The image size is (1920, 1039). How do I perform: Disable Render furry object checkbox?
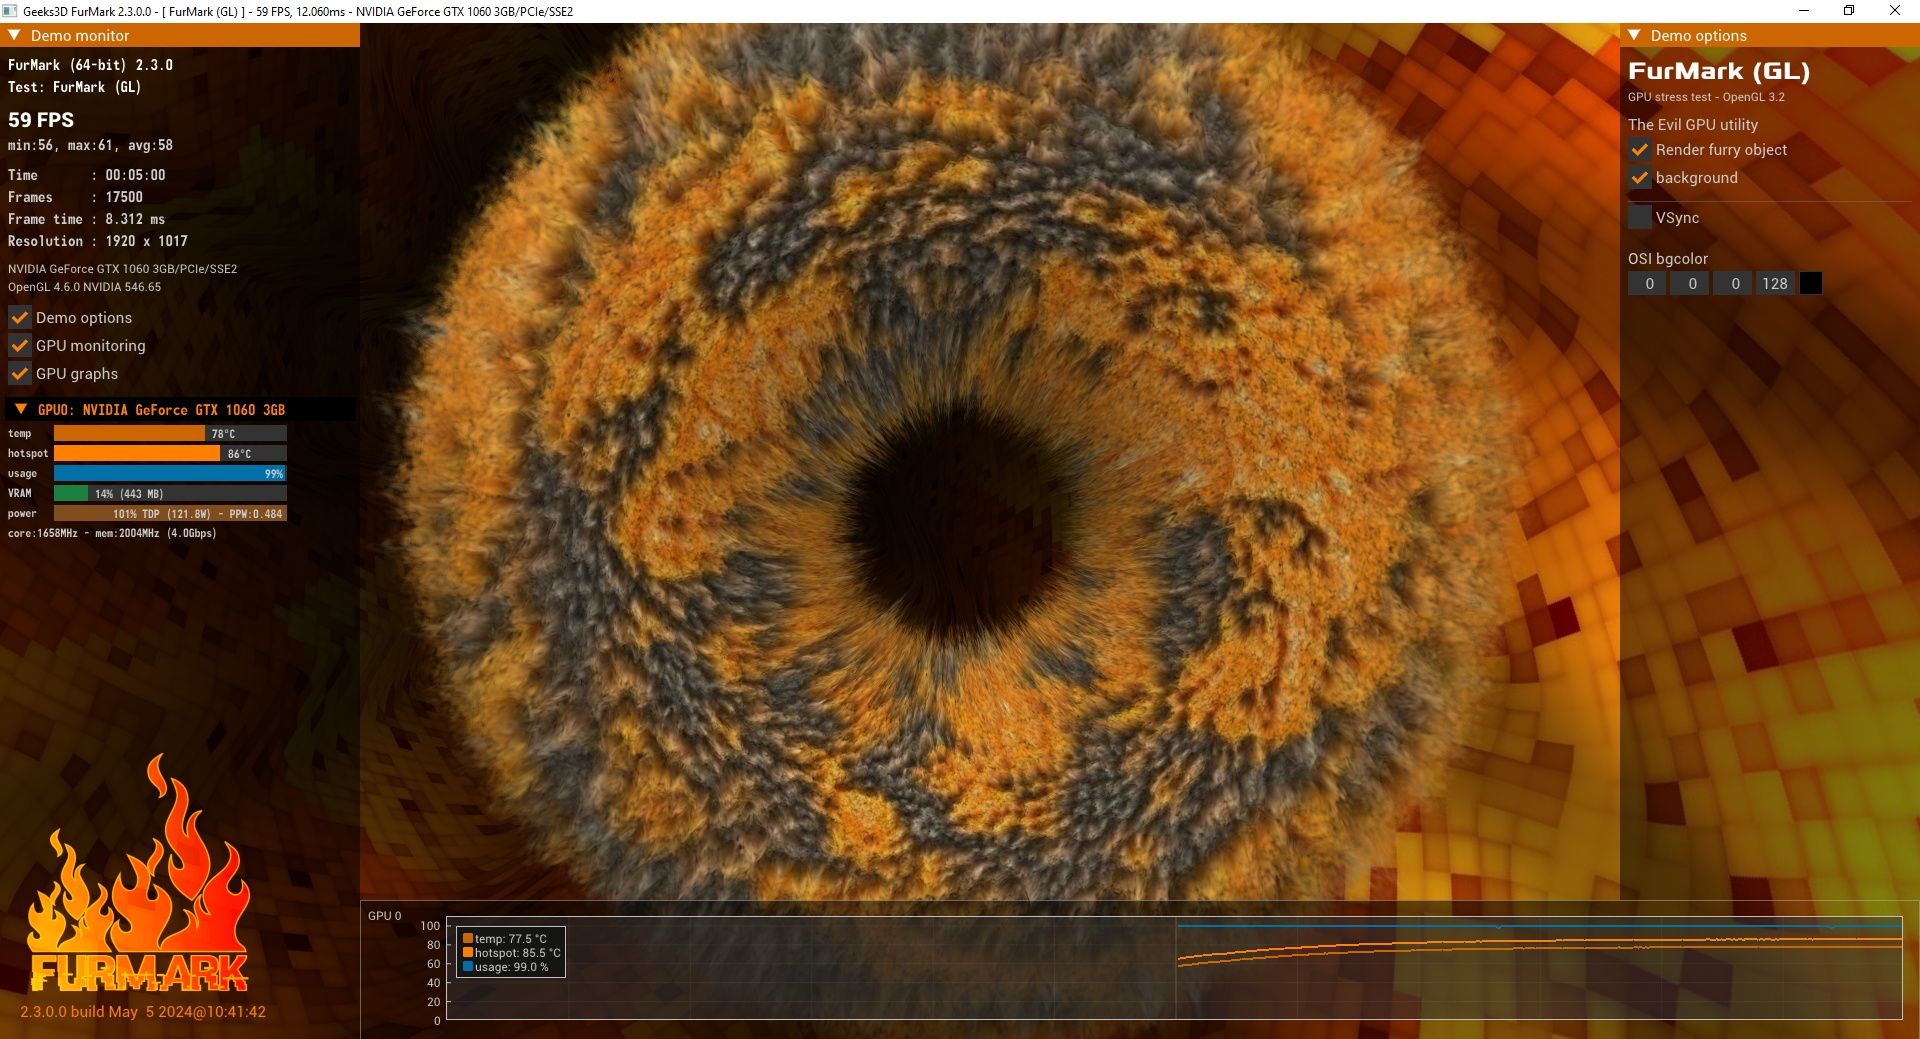click(x=1639, y=150)
